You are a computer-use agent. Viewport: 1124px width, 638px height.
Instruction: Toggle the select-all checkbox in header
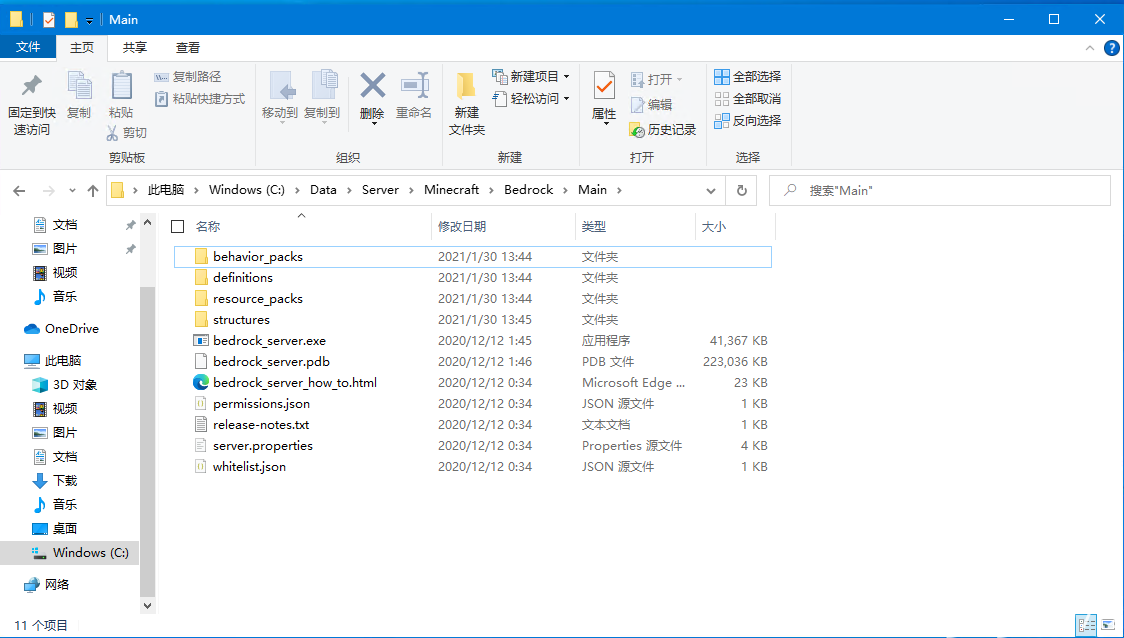178,227
